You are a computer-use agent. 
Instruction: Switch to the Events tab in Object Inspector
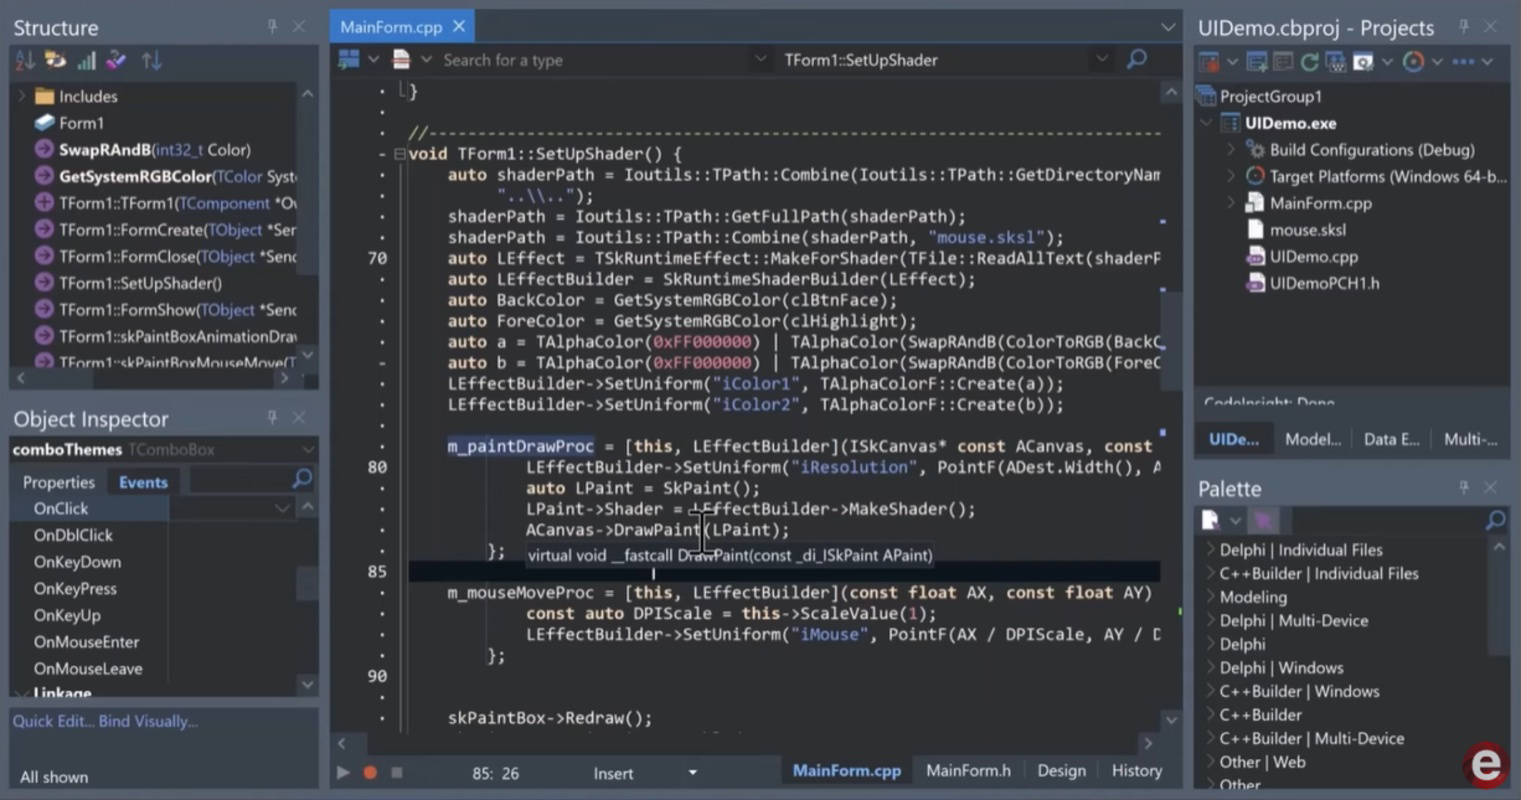coord(142,481)
